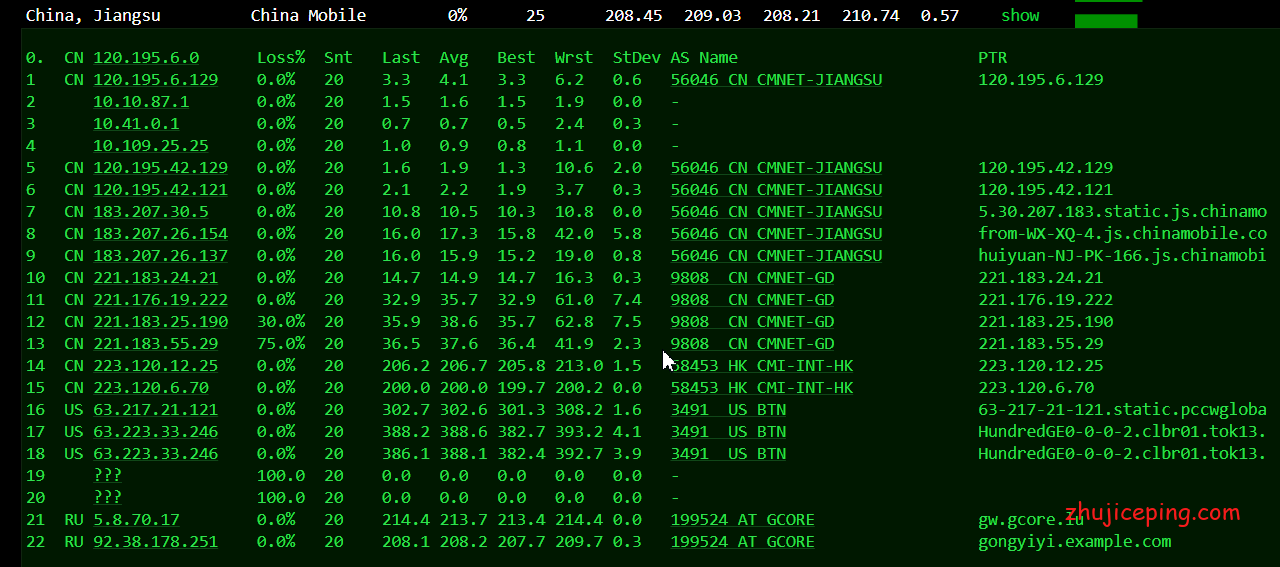
Task: Open the 9808 CN CMNET-GD link in hop 12
Action: (x=752, y=322)
